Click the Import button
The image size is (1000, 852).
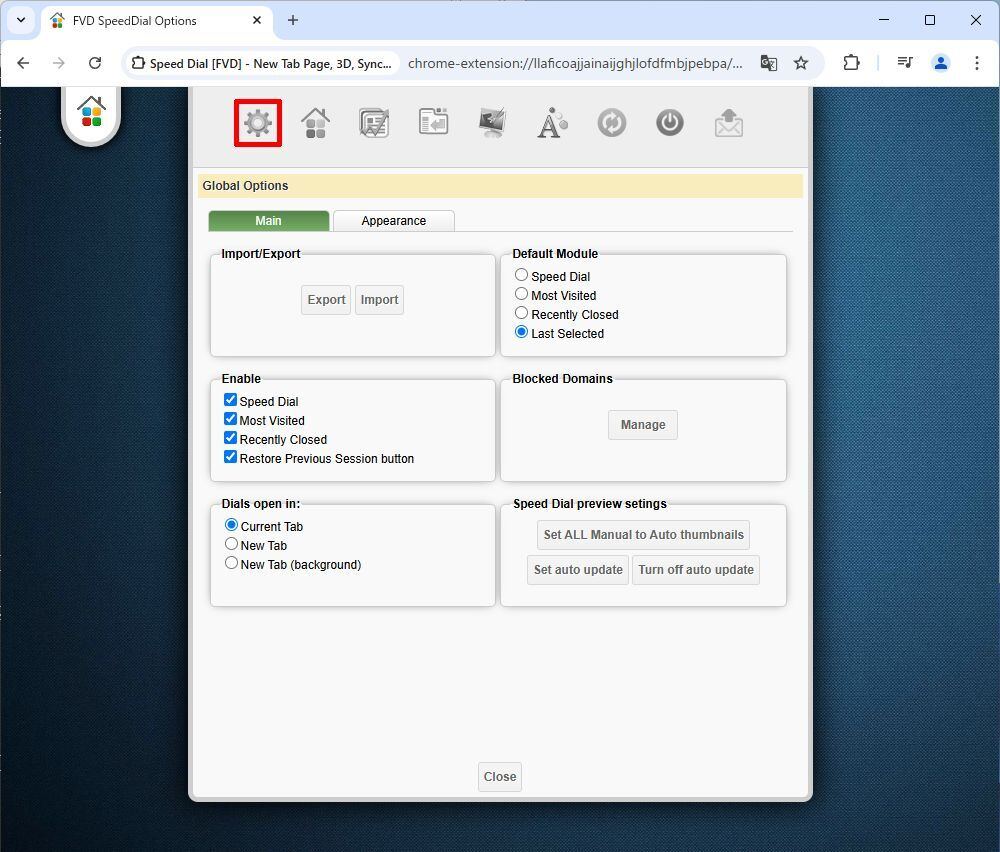pos(379,300)
